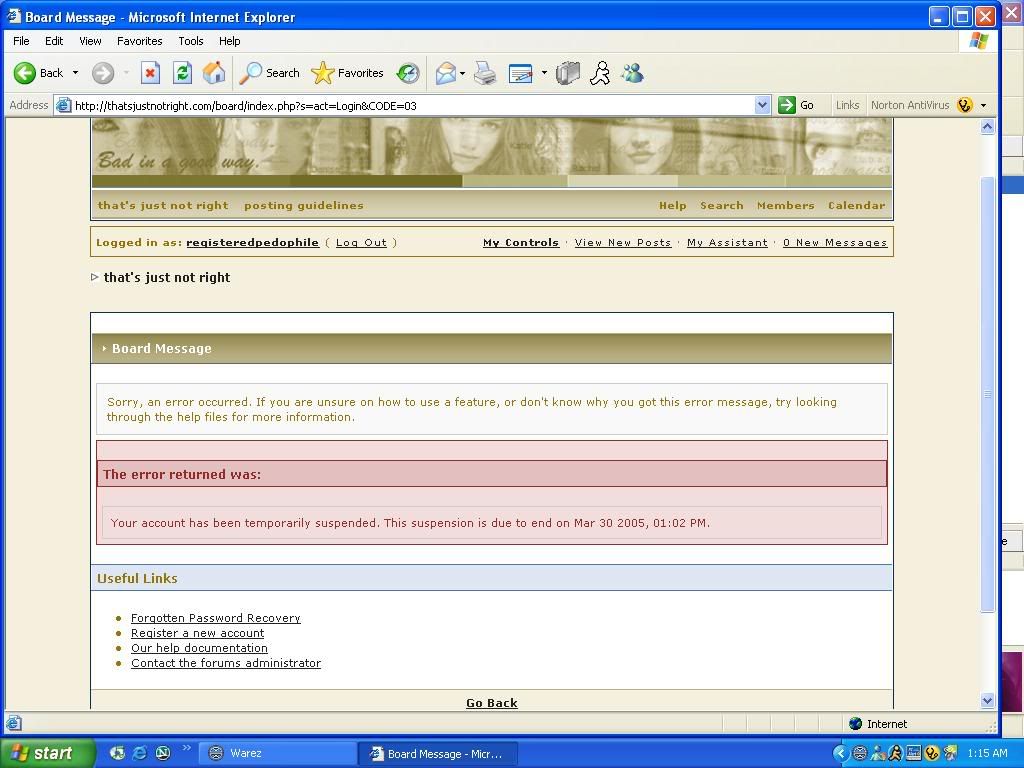1024x768 pixels.
Task: Print the page with the printer icon
Action: [485, 73]
